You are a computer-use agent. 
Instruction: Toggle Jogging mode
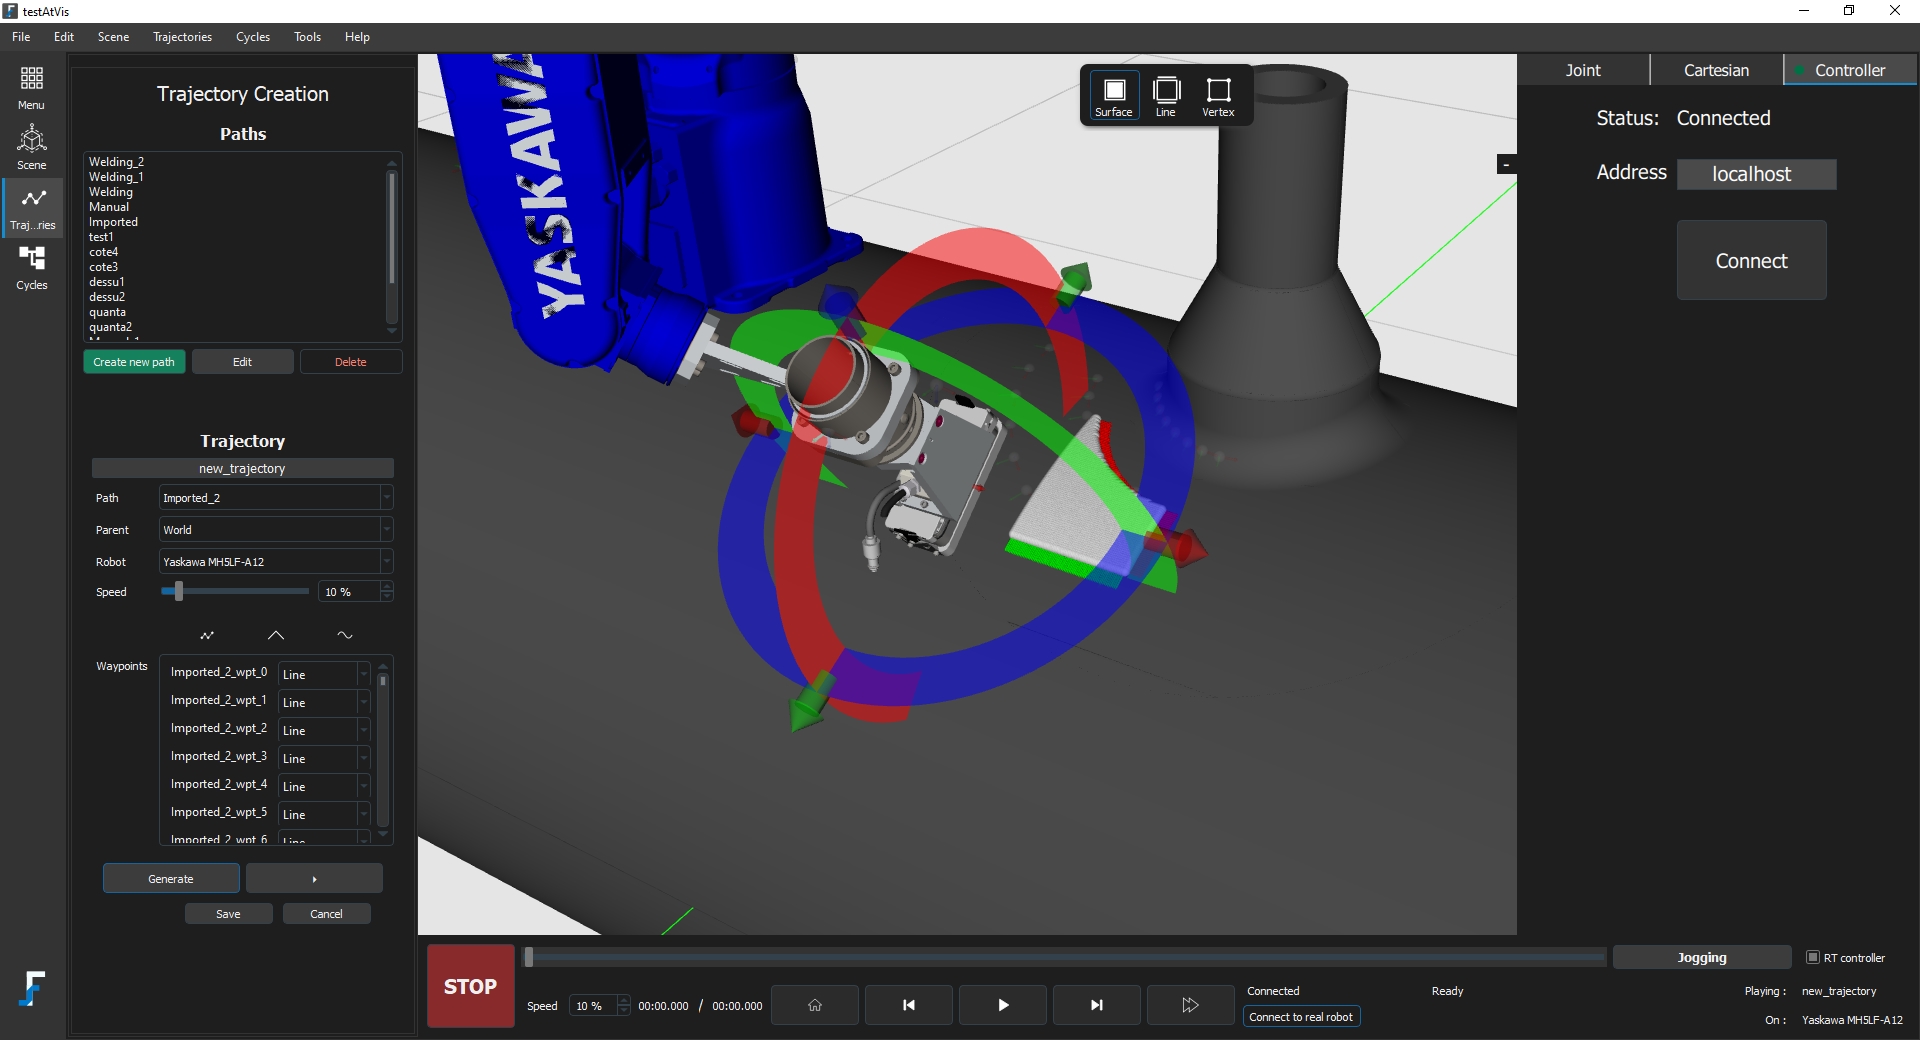(1703, 957)
